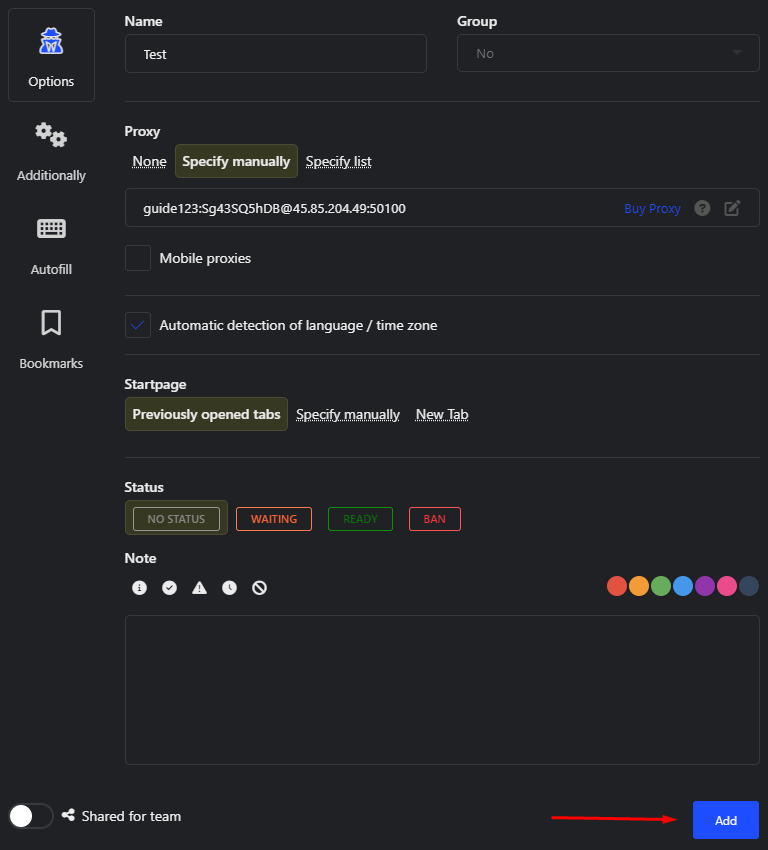Viewport: 768px width, 850px height.
Task: Pick the blue note color swatch
Action: 683,586
